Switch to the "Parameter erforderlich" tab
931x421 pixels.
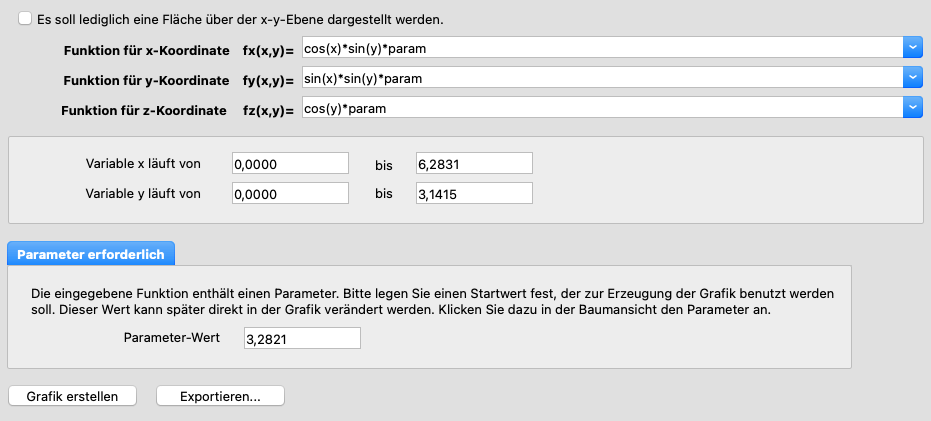[92, 254]
